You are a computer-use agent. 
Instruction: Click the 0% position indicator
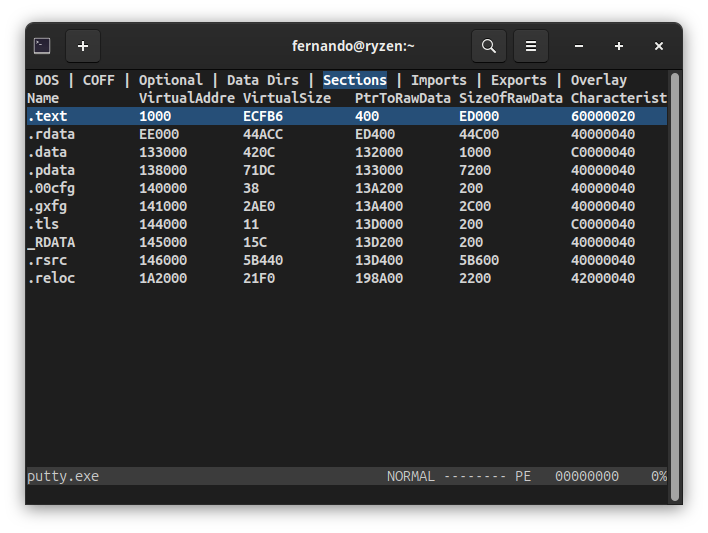pos(659,476)
